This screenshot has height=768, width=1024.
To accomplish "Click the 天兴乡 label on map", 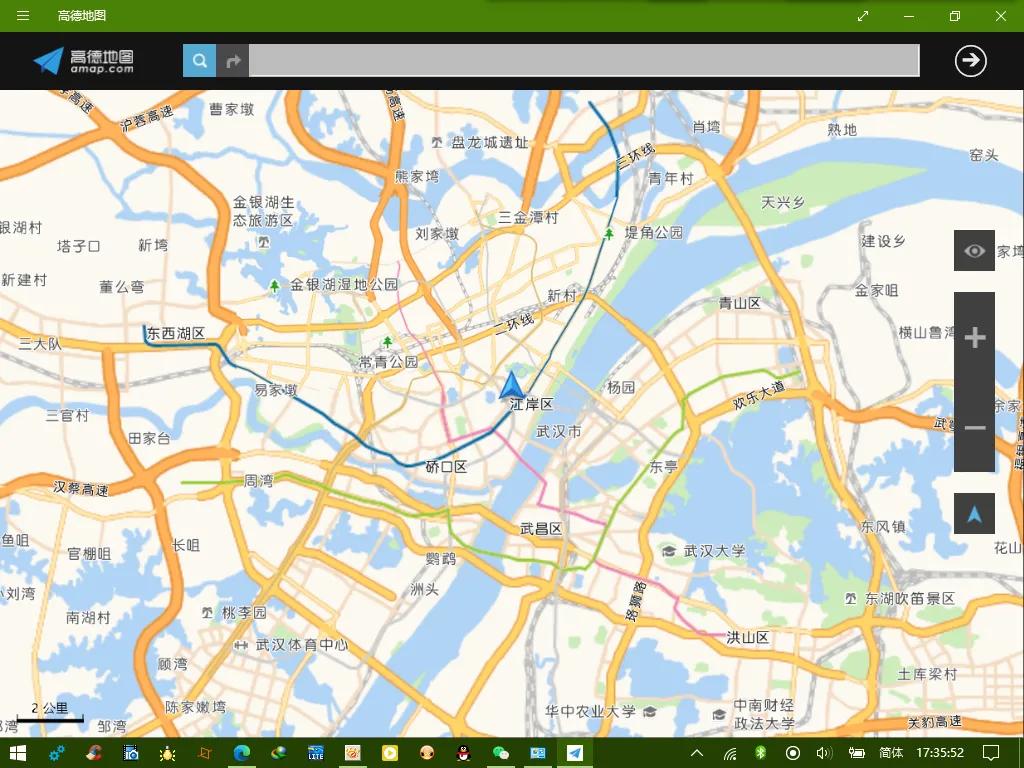I will click(x=782, y=202).
